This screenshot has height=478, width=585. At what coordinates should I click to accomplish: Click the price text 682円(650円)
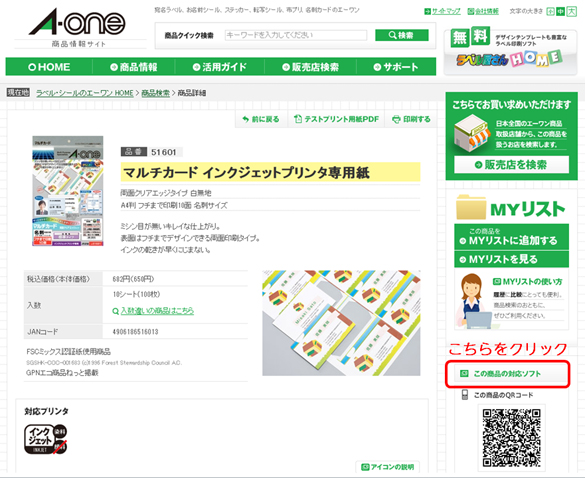(x=133, y=279)
